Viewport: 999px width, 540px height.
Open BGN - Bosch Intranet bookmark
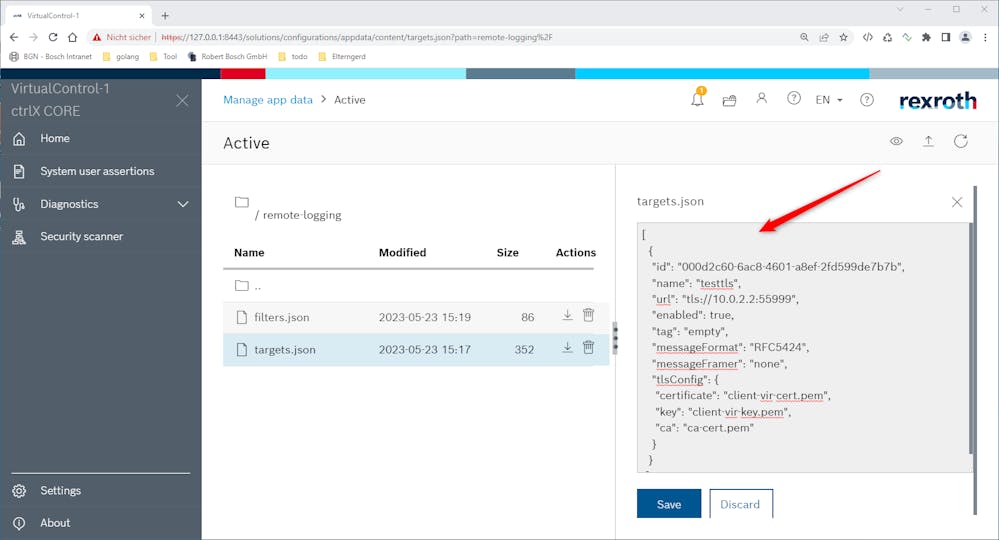point(50,57)
